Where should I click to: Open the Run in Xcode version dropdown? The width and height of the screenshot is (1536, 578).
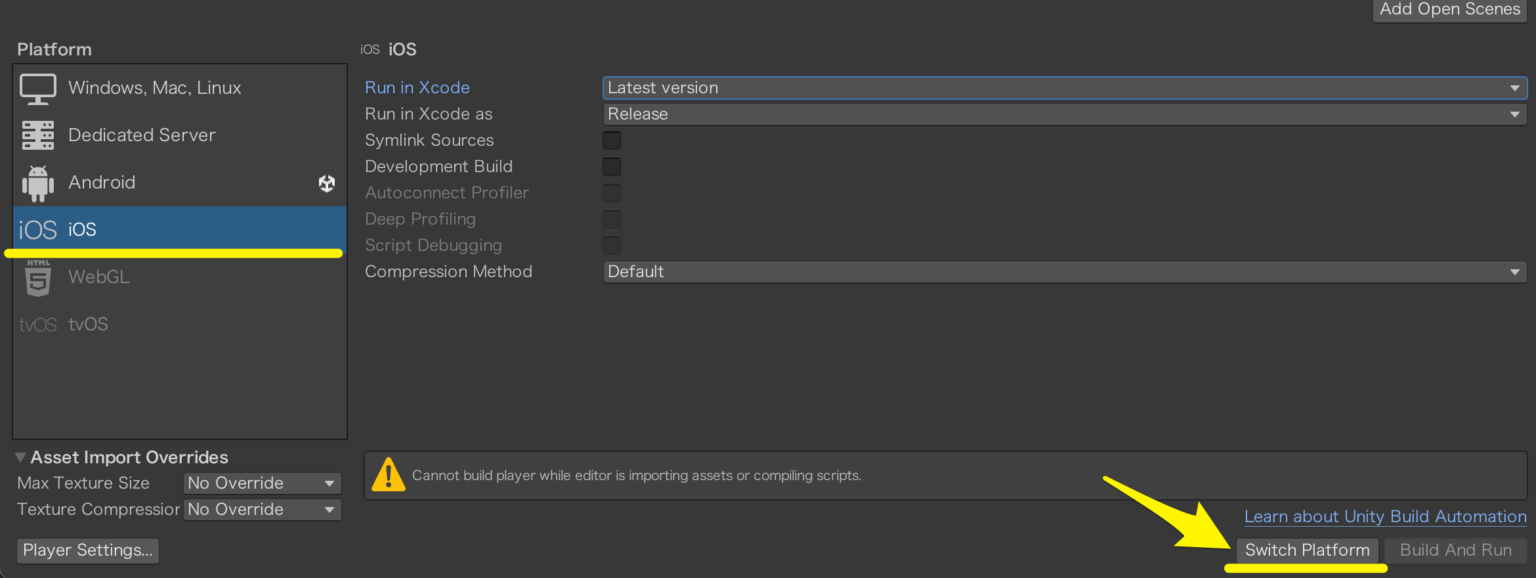coord(1064,88)
